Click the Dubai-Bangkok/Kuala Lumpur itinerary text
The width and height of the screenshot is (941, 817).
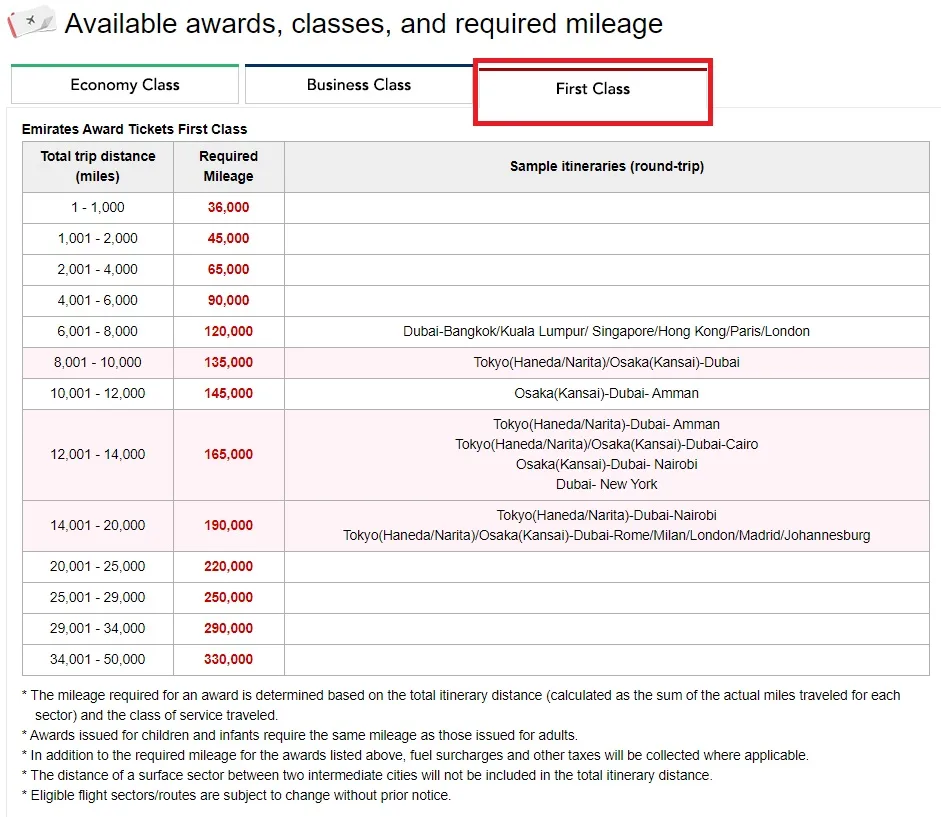pyautogui.click(x=606, y=331)
